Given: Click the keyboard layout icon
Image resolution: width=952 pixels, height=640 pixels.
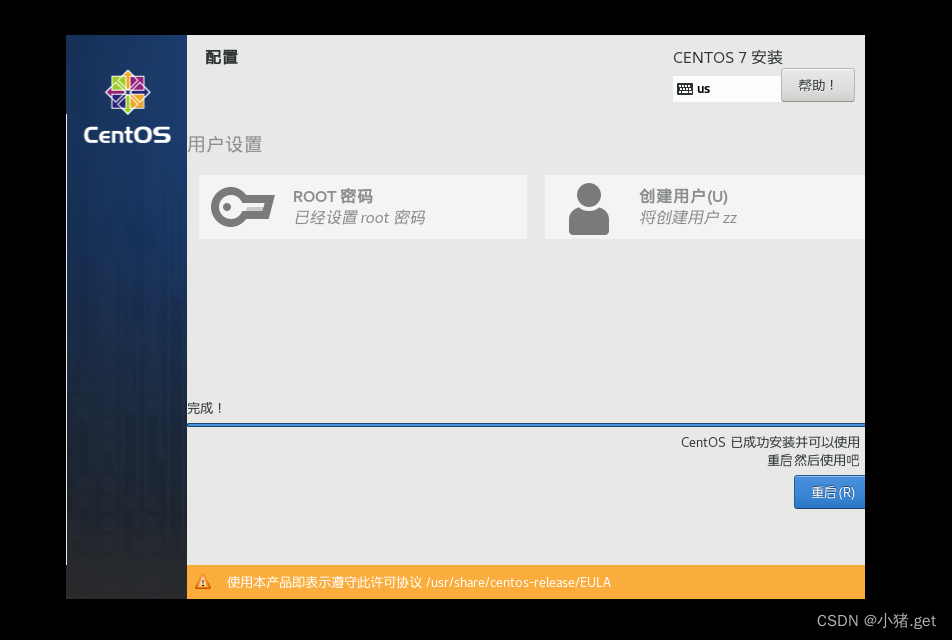Looking at the screenshot, I should 685,89.
